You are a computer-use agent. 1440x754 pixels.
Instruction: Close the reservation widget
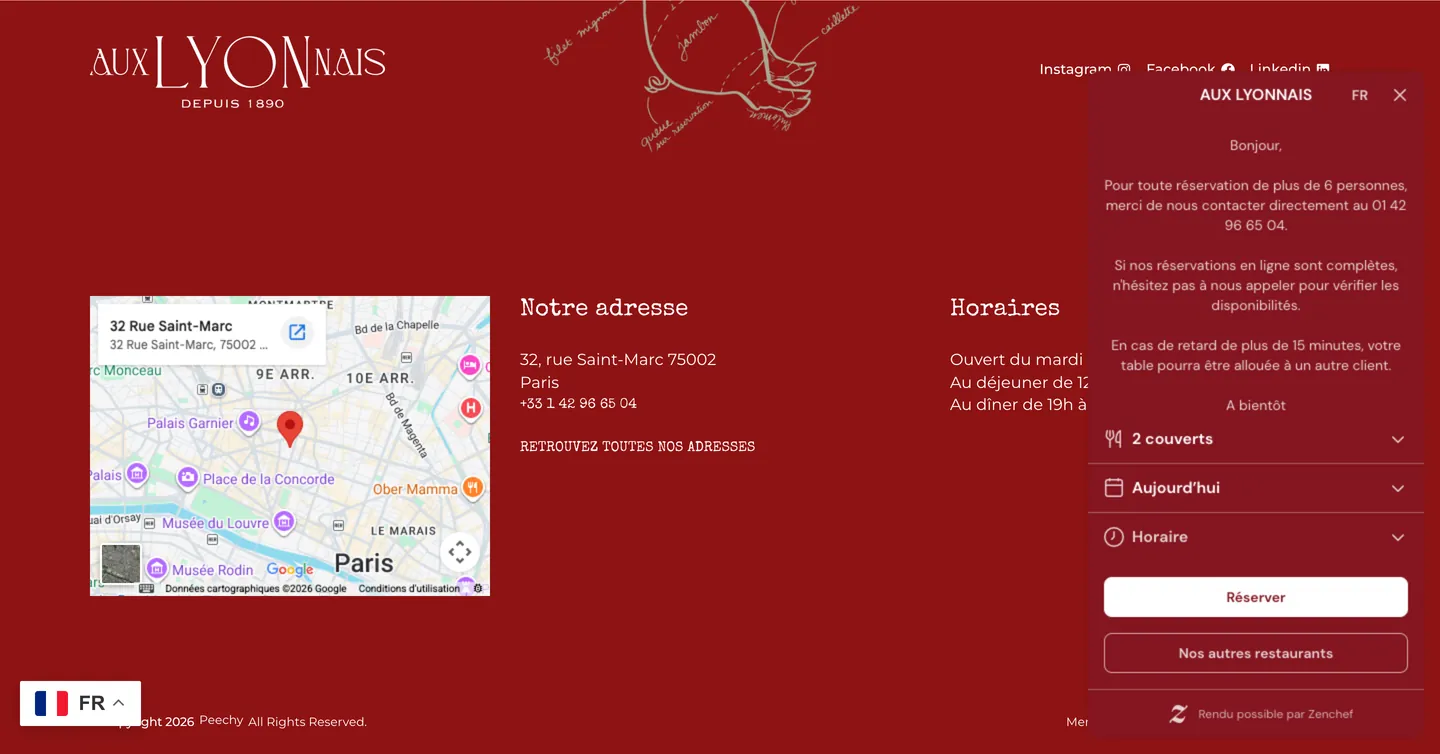1400,95
